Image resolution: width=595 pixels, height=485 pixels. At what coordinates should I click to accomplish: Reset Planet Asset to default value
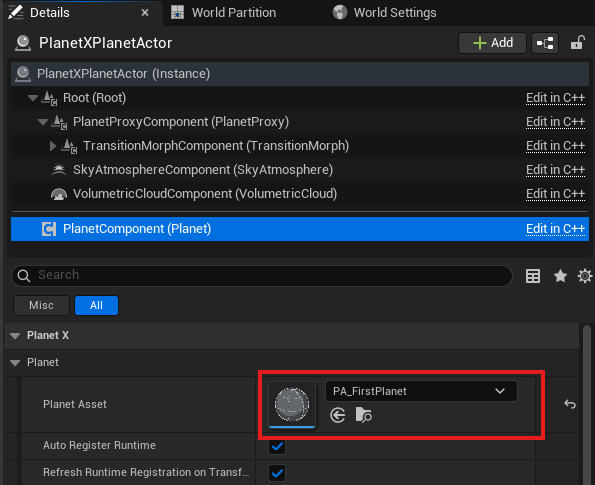(570, 404)
